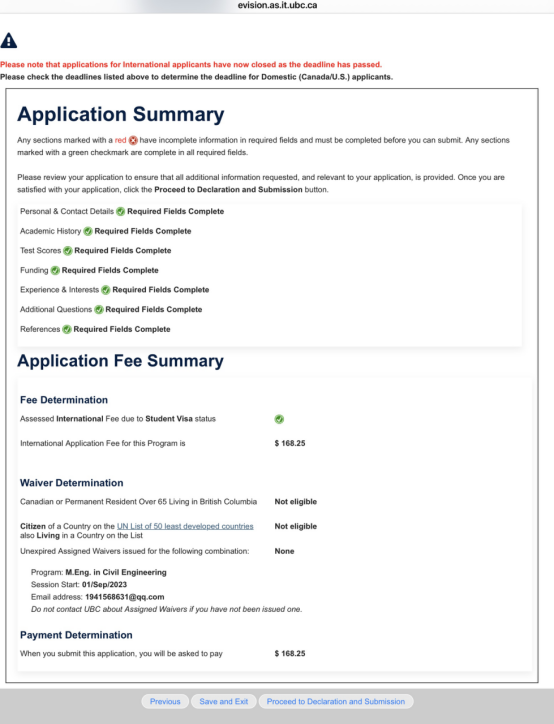Click Experience & Interests green checkmark

coord(106,290)
